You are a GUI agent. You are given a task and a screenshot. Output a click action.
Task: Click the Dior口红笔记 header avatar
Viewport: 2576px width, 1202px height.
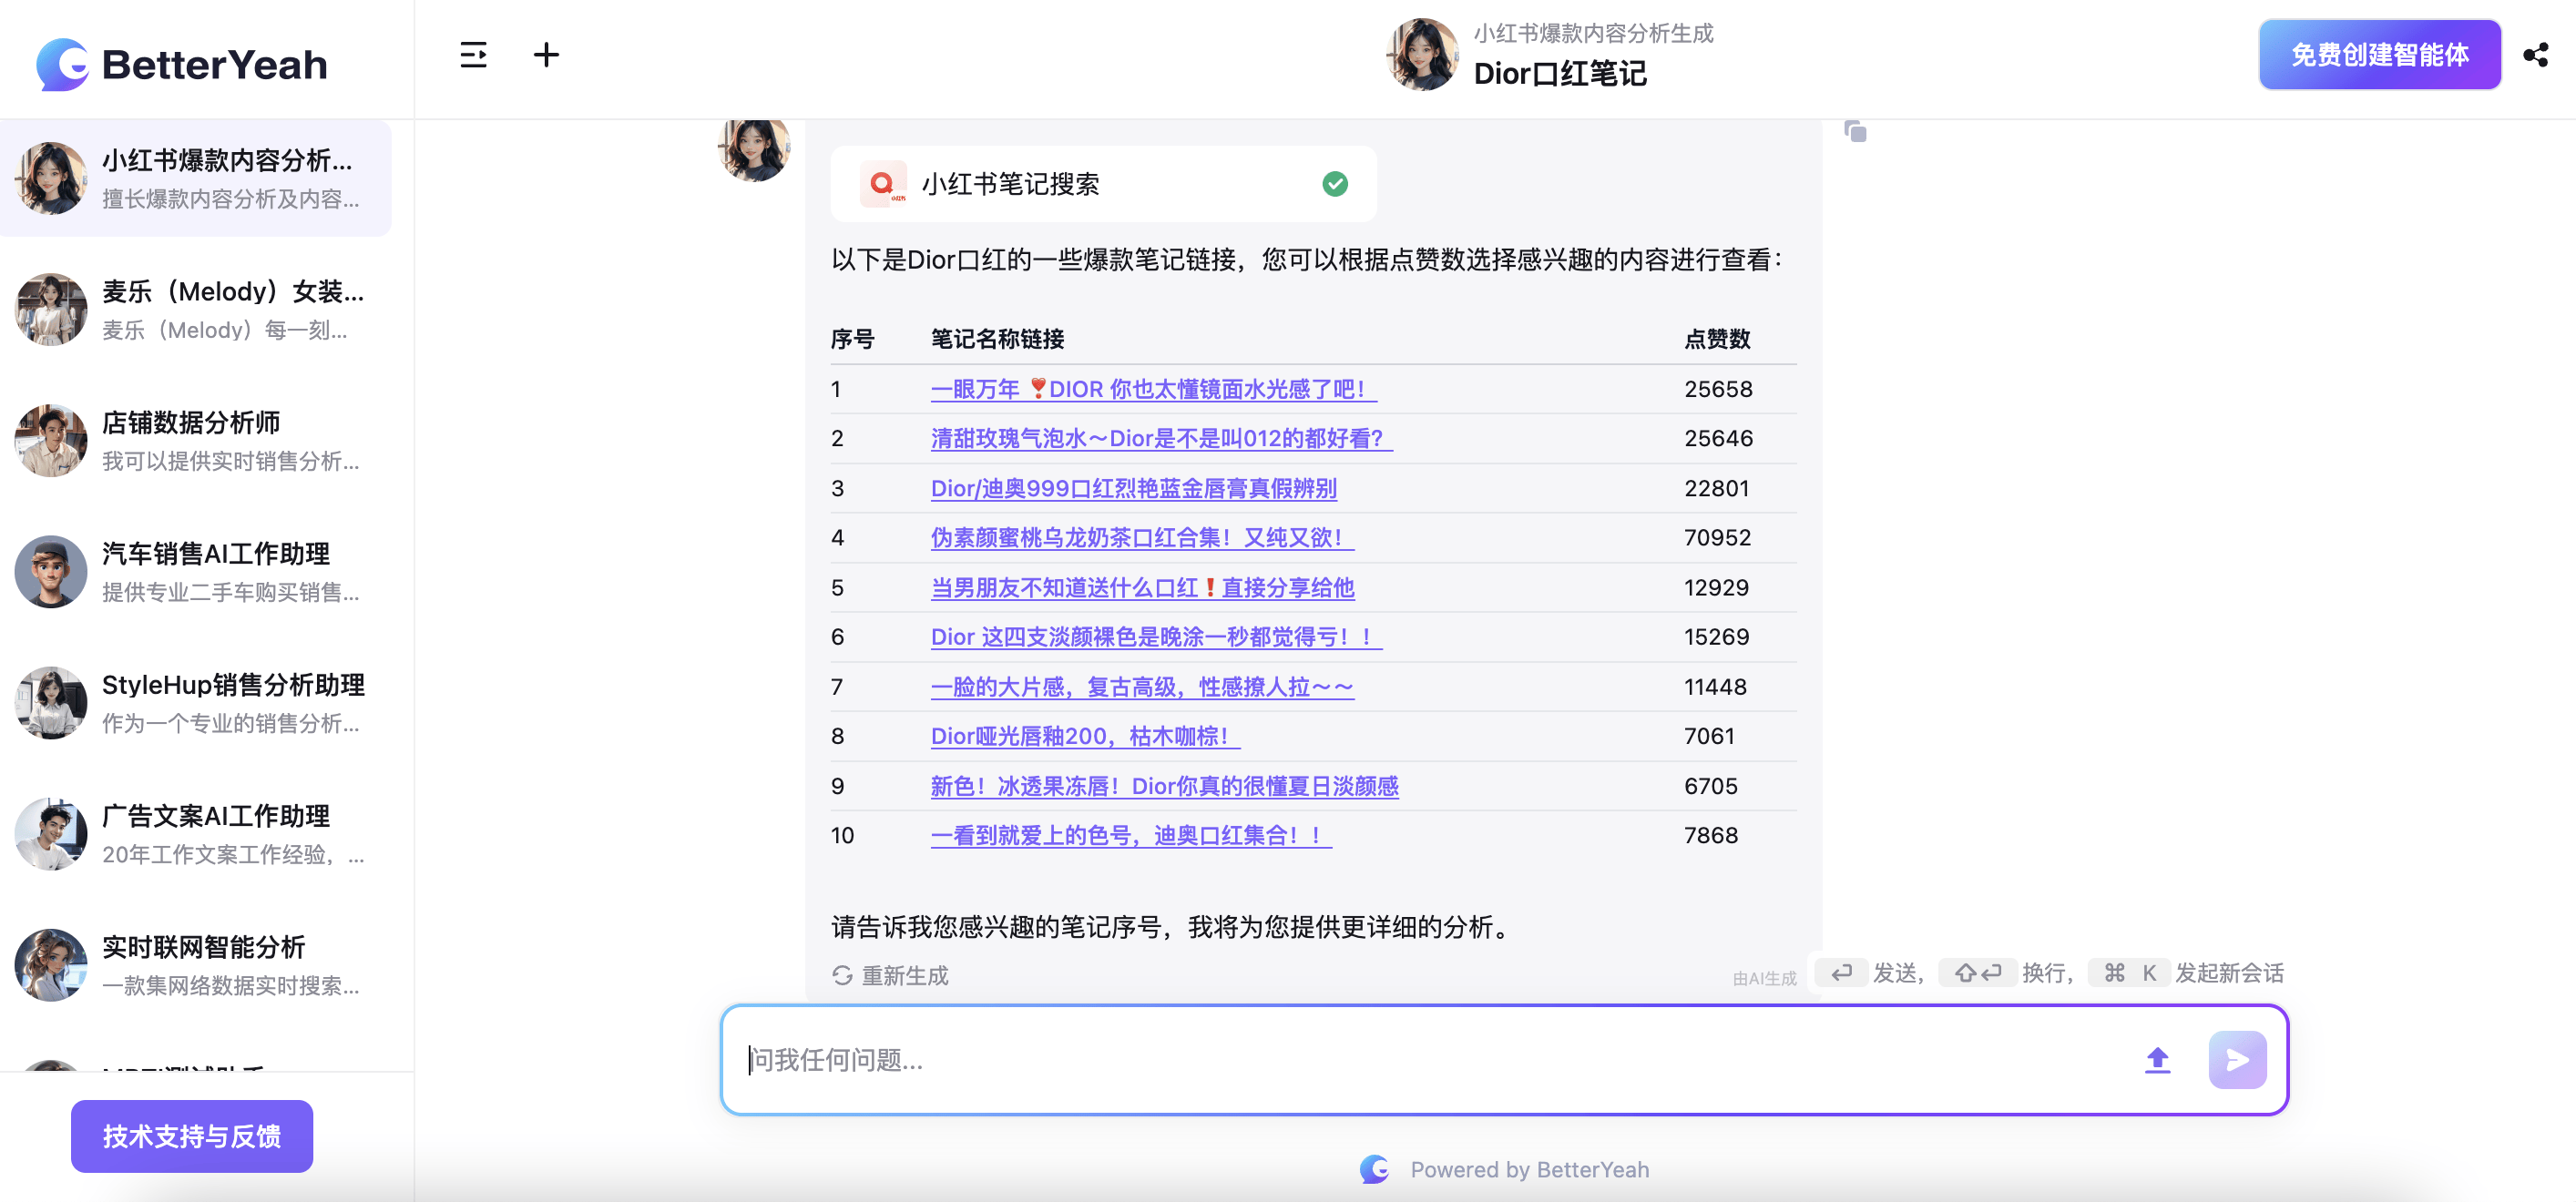pos(1422,55)
